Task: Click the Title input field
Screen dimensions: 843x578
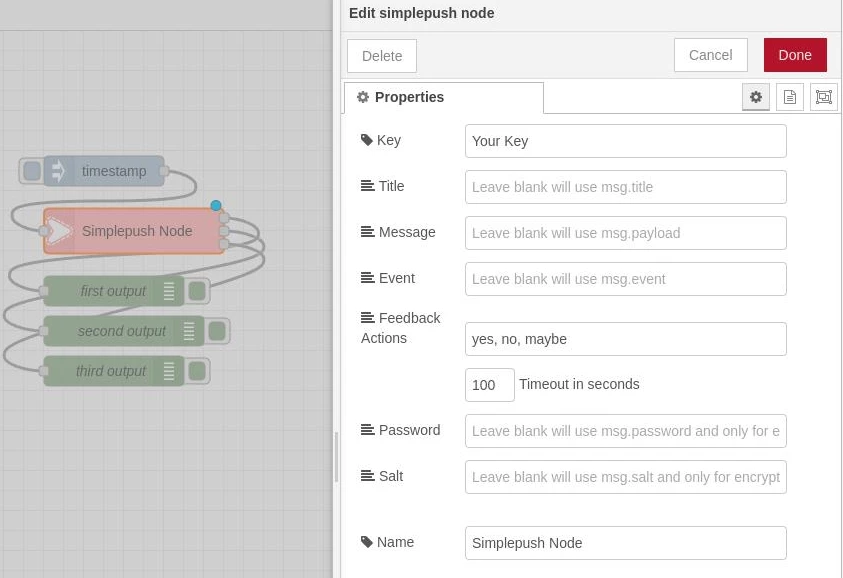Action: [625, 187]
